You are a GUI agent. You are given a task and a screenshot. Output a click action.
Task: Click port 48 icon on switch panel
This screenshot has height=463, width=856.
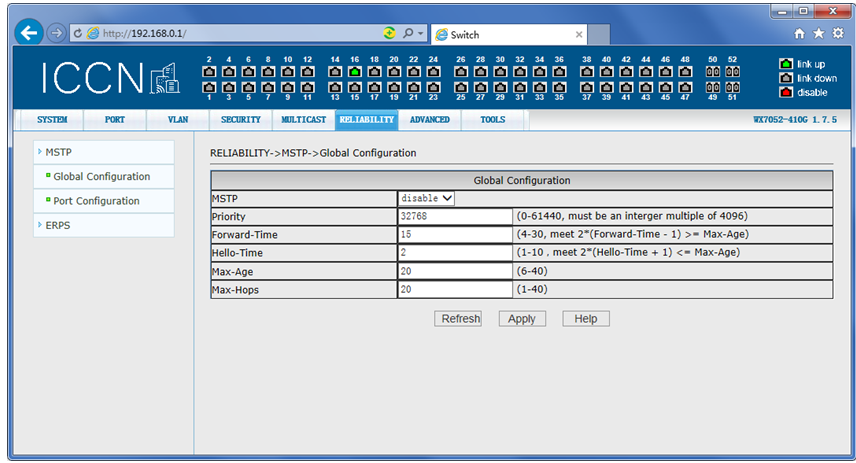(x=685, y=72)
